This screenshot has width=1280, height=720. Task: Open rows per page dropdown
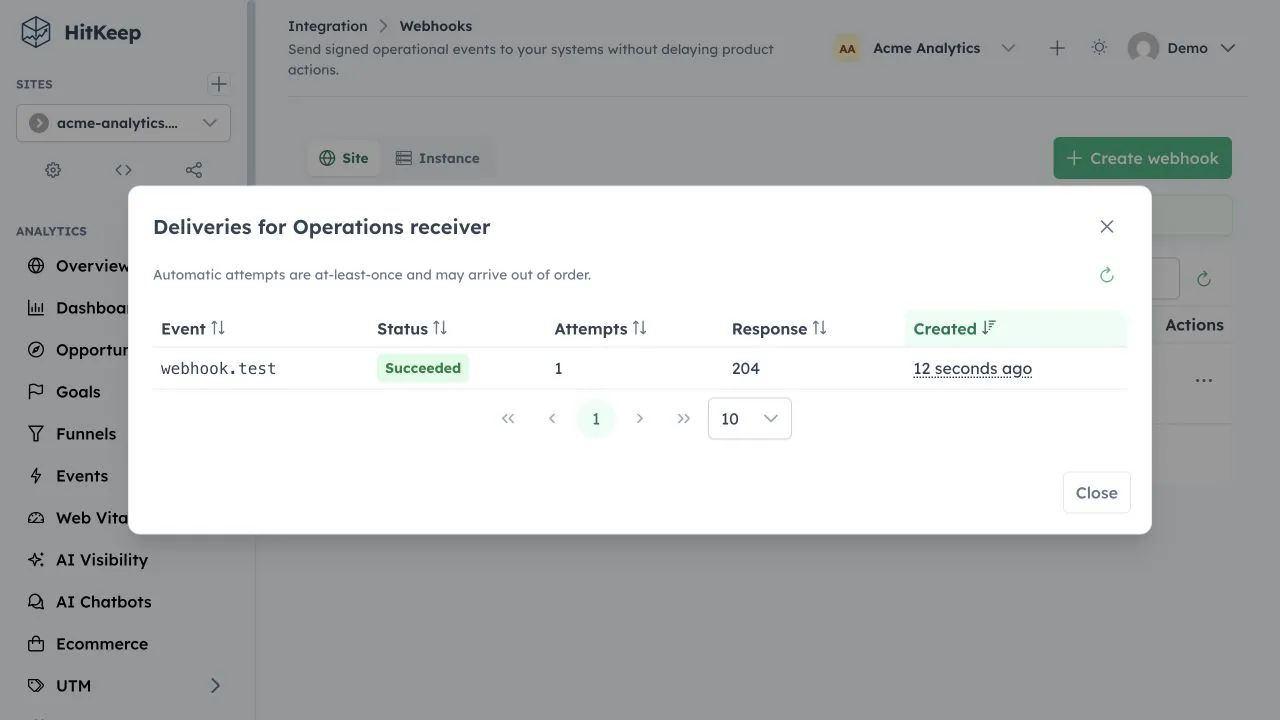pyautogui.click(x=750, y=419)
